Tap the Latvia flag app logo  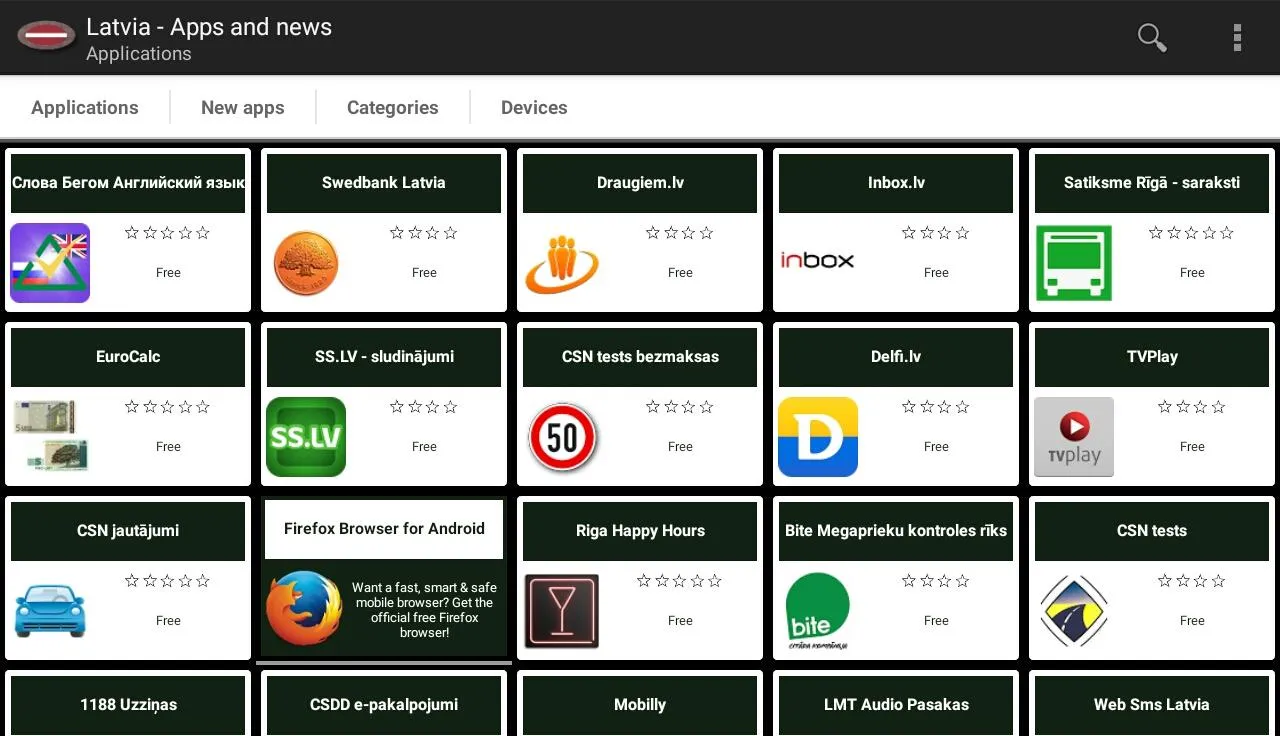pos(46,37)
